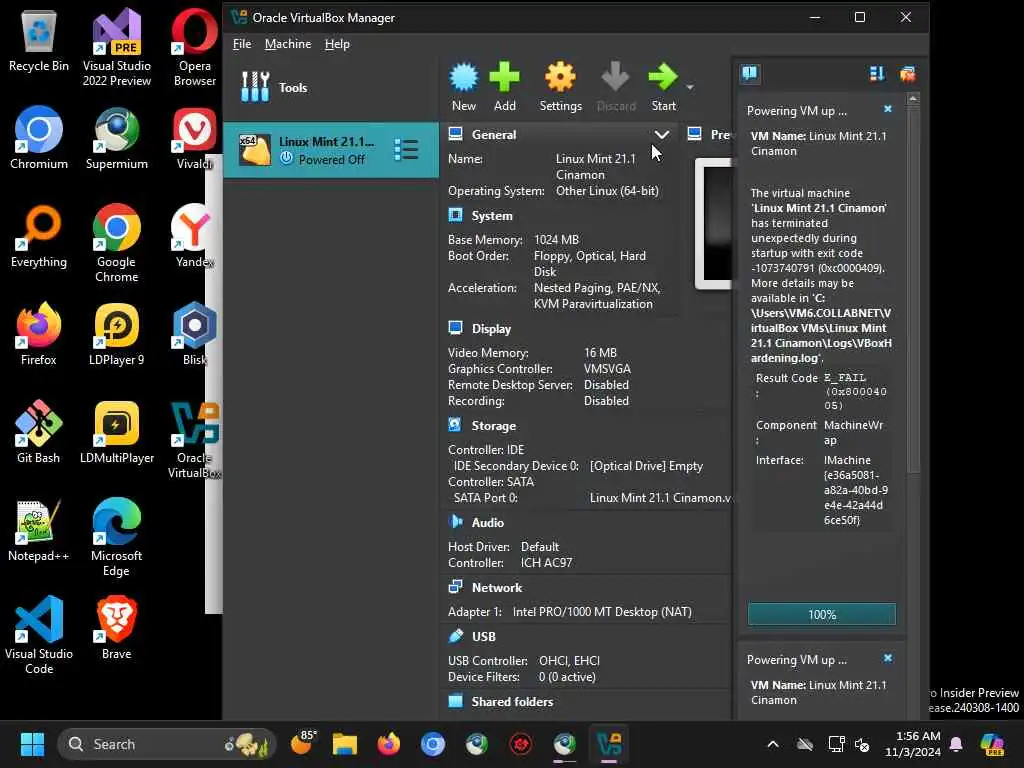Open Everything desktop icon

tap(39, 236)
